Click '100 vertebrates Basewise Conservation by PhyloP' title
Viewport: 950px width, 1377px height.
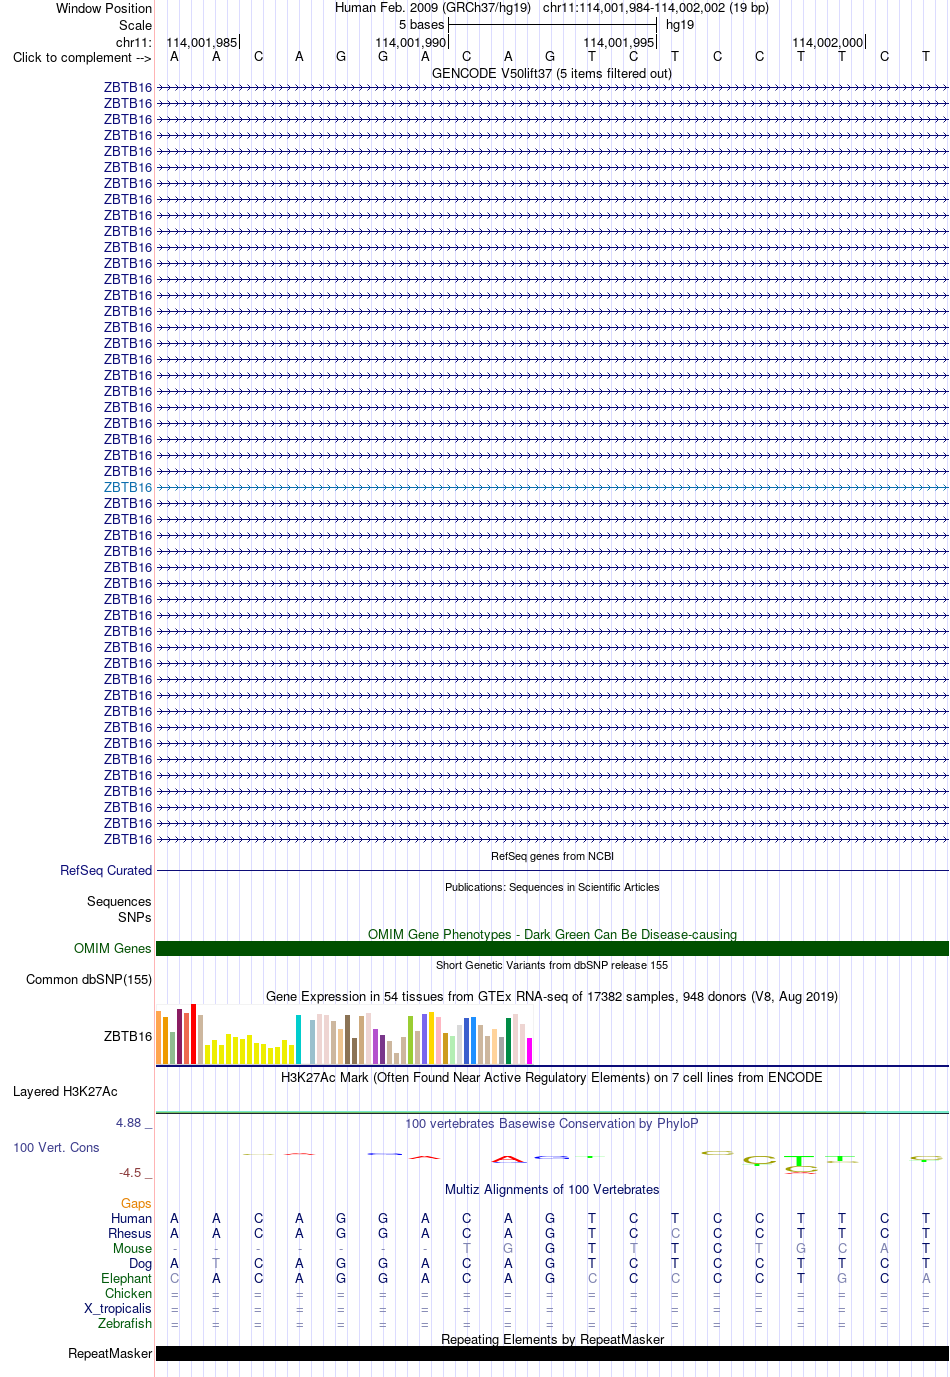click(552, 1123)
